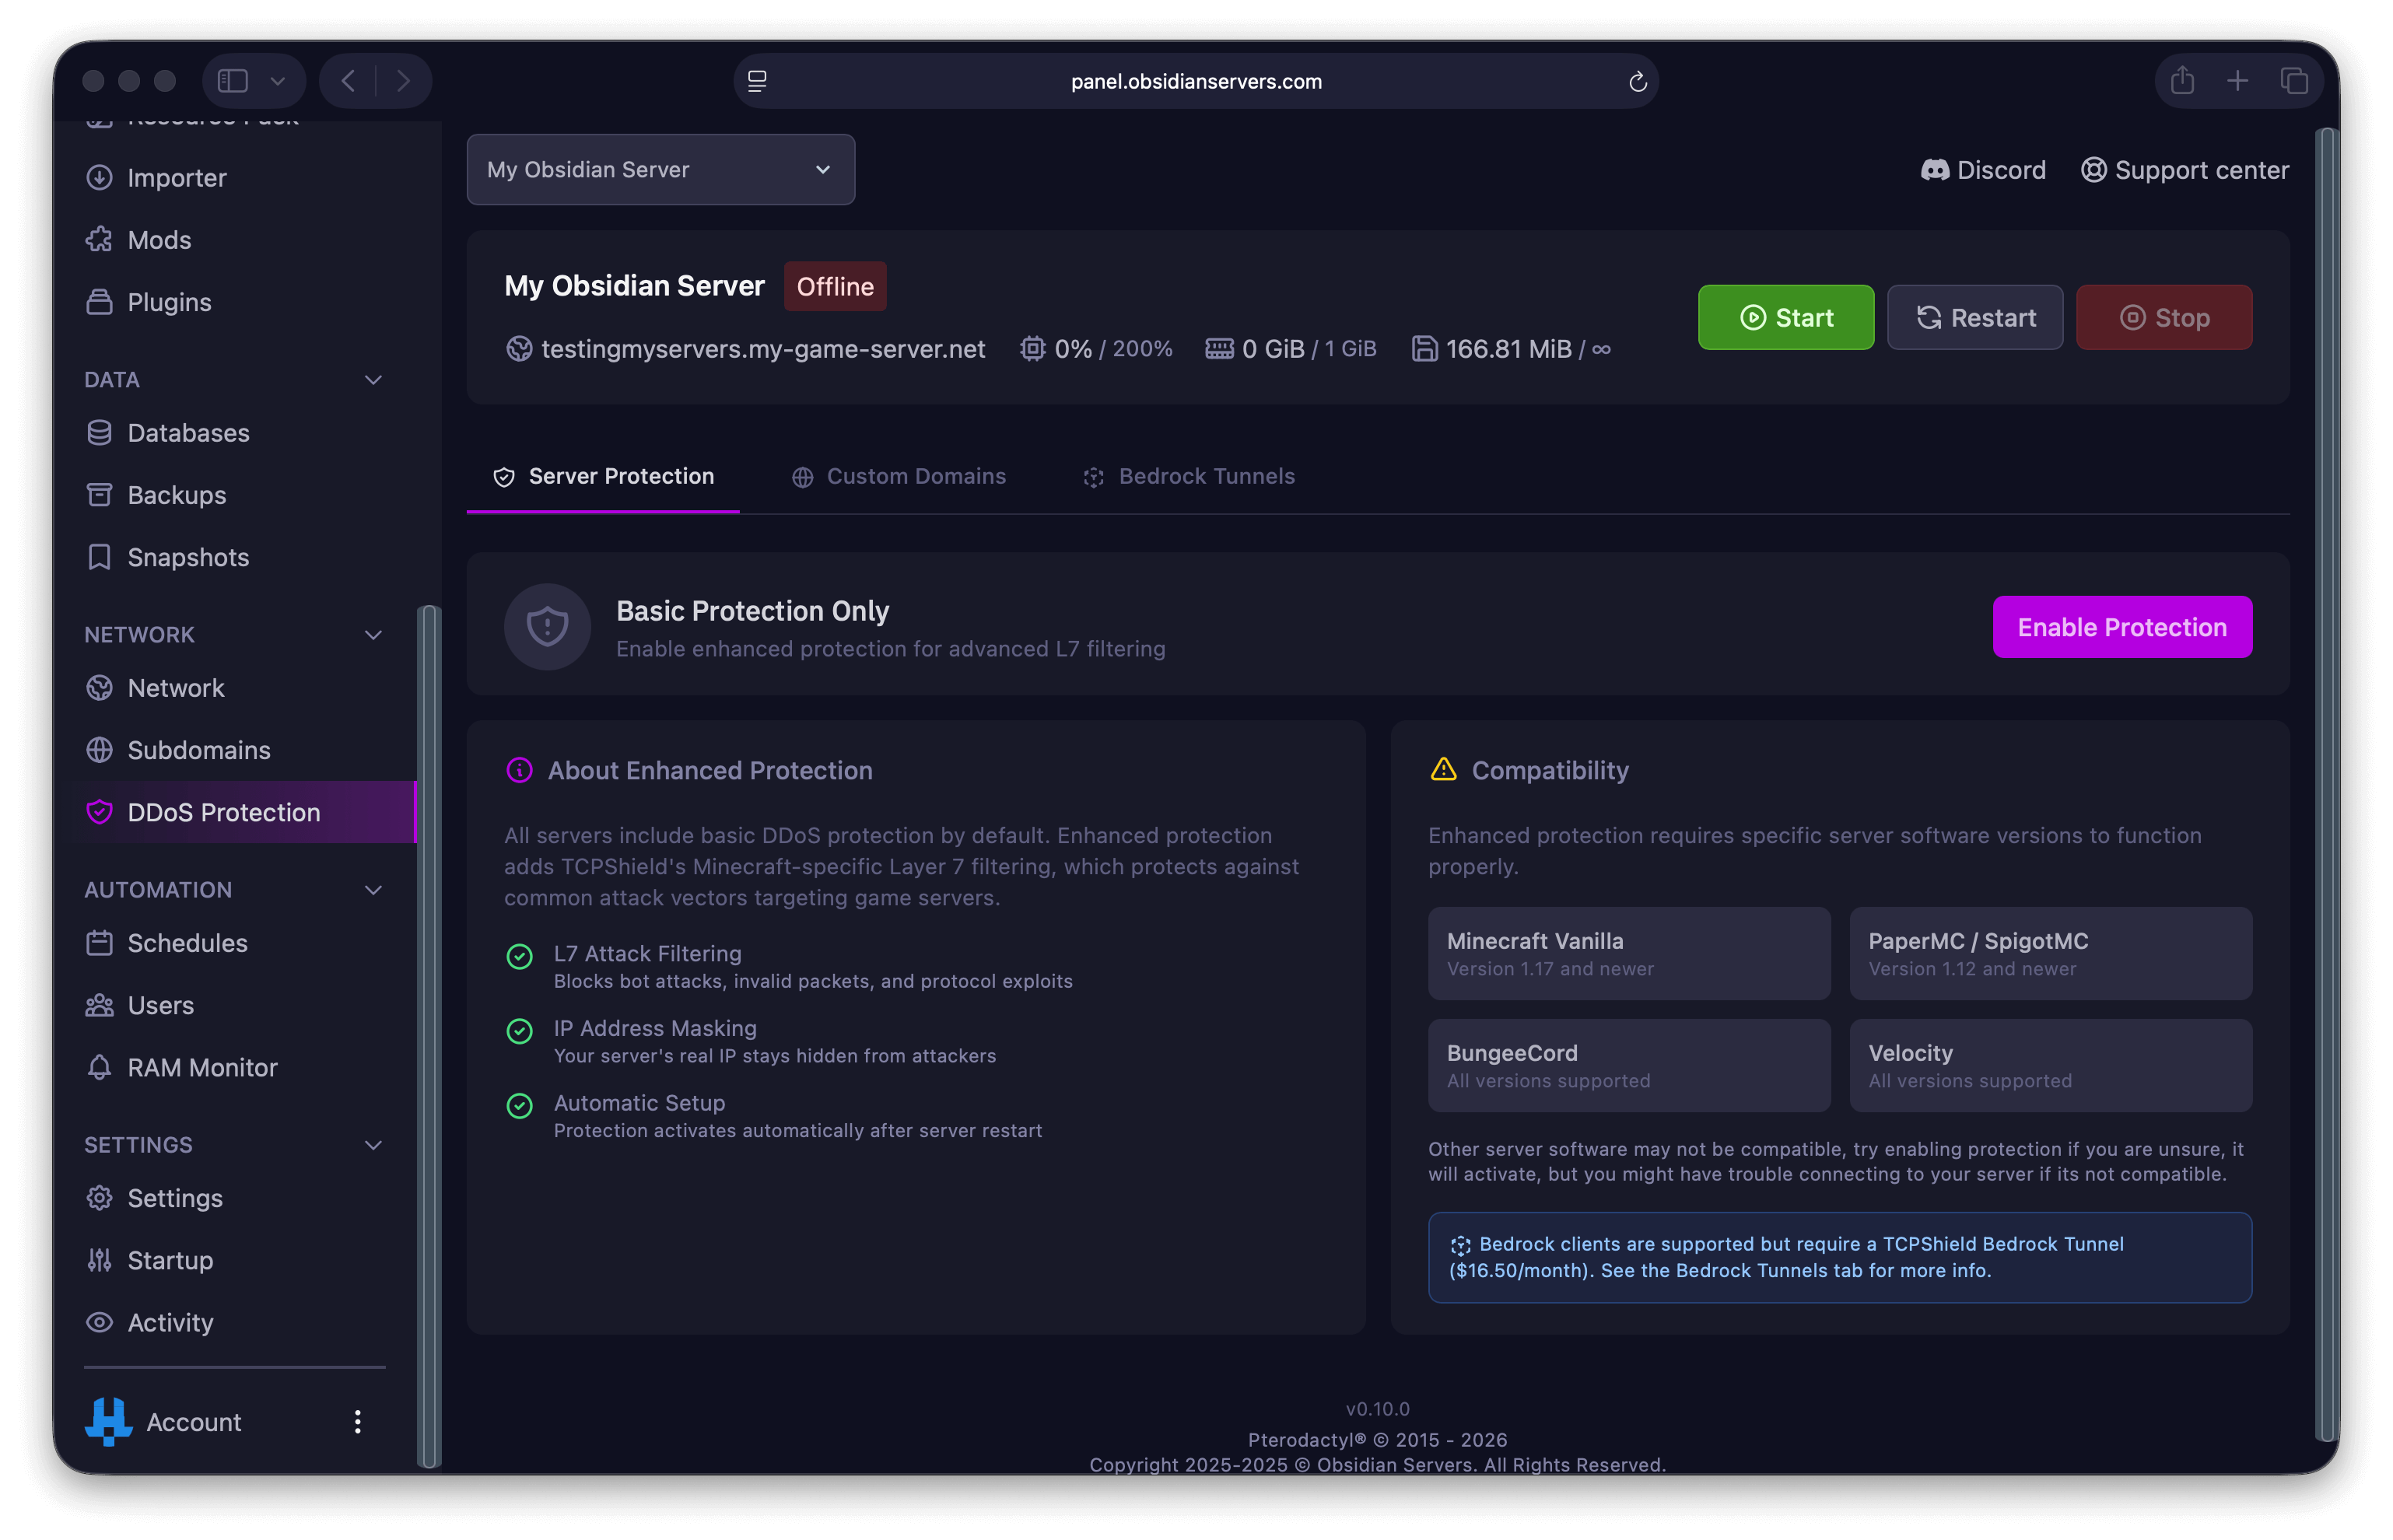Open the Importer sidebar icon
The width and height of the screenshot is (2393, 1540).
point(99,177)
